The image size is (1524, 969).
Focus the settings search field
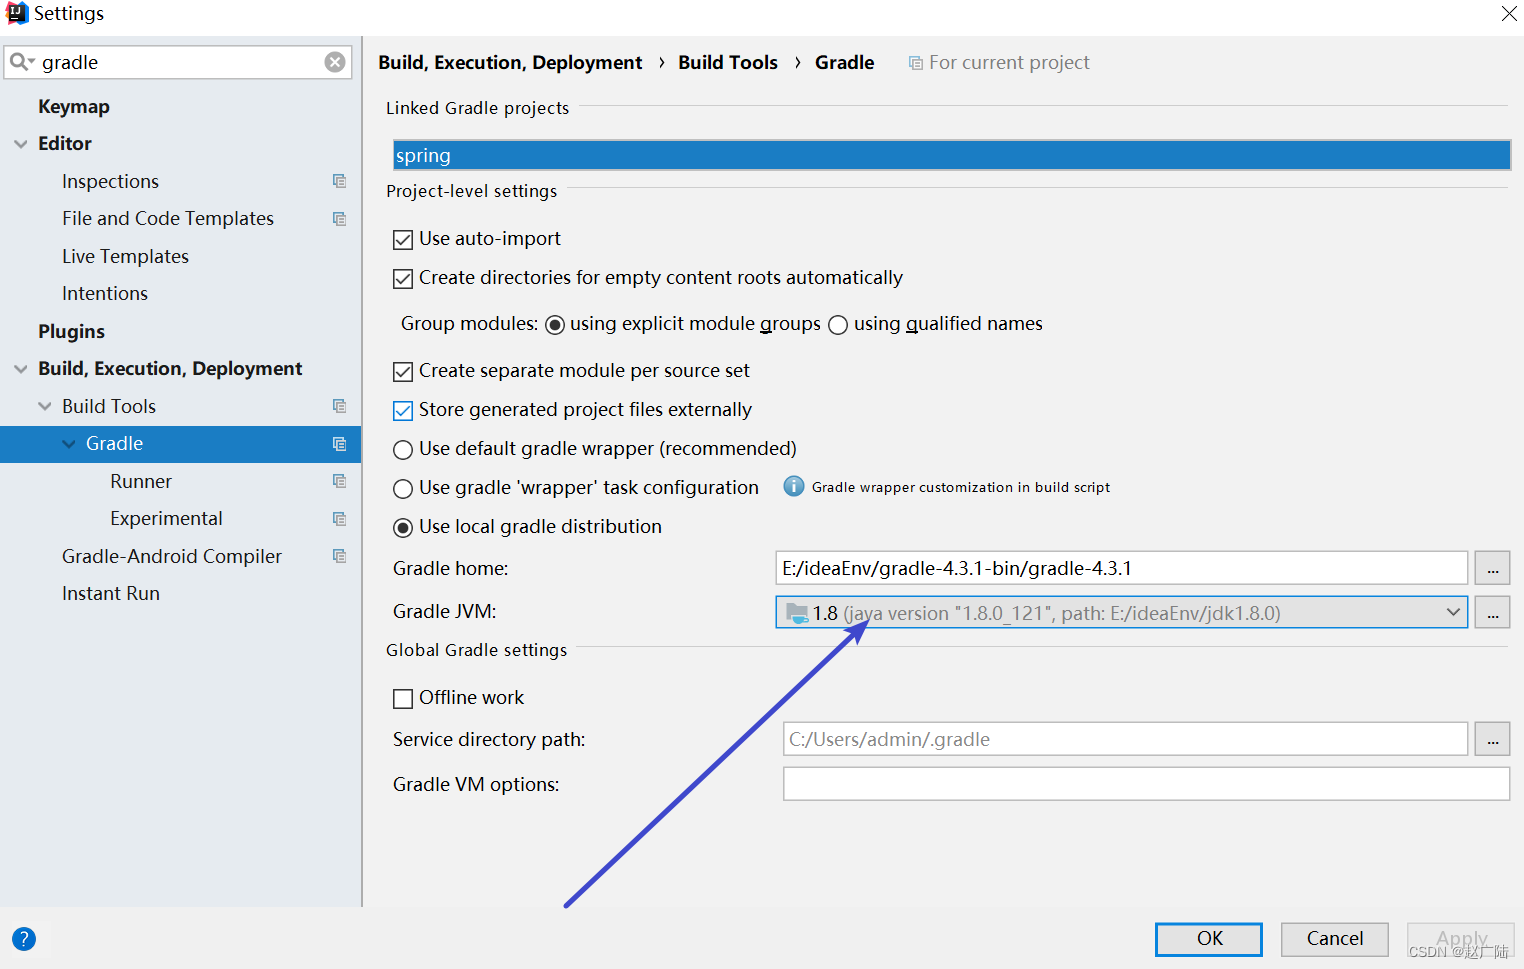tap(180, 62)
